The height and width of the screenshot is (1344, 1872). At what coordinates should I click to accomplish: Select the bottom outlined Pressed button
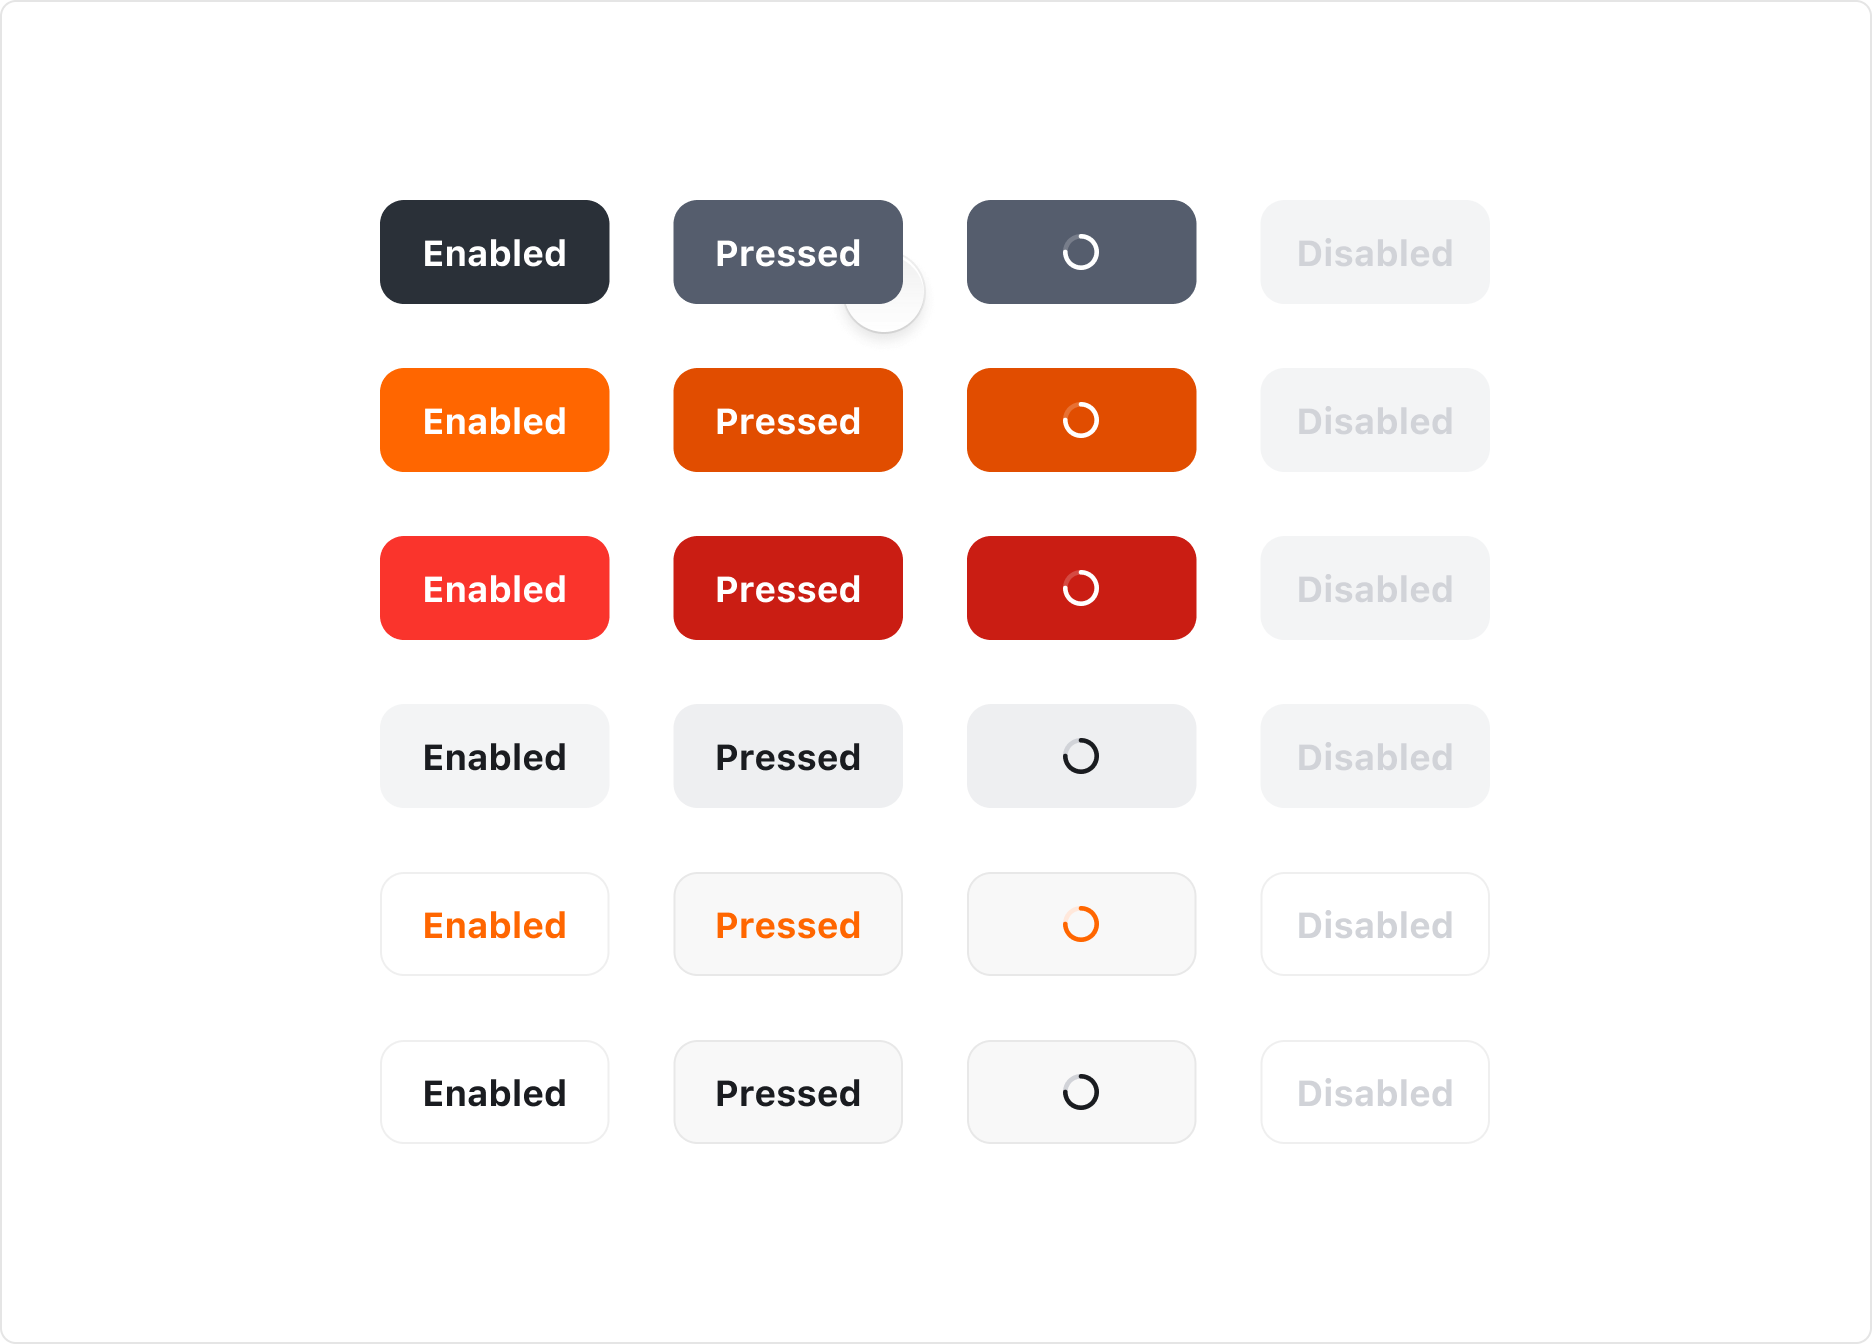coord(787,1092)
